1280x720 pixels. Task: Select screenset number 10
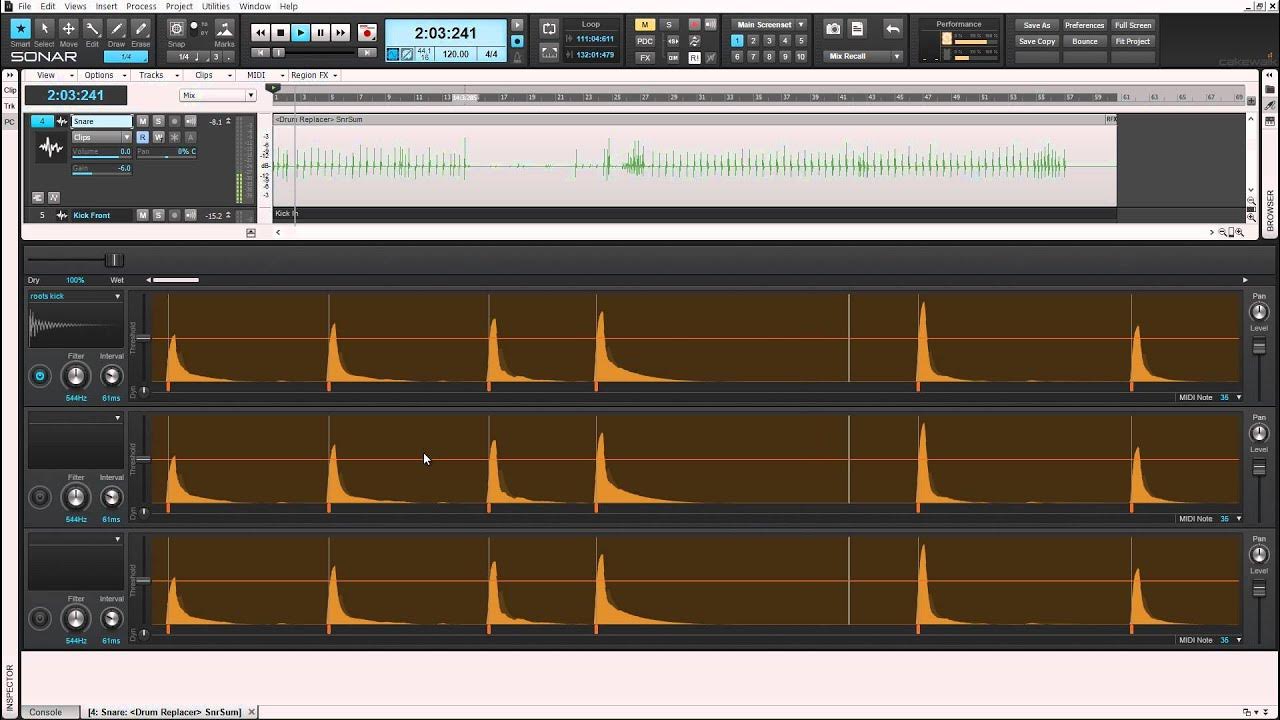click(x=801, y=57)
